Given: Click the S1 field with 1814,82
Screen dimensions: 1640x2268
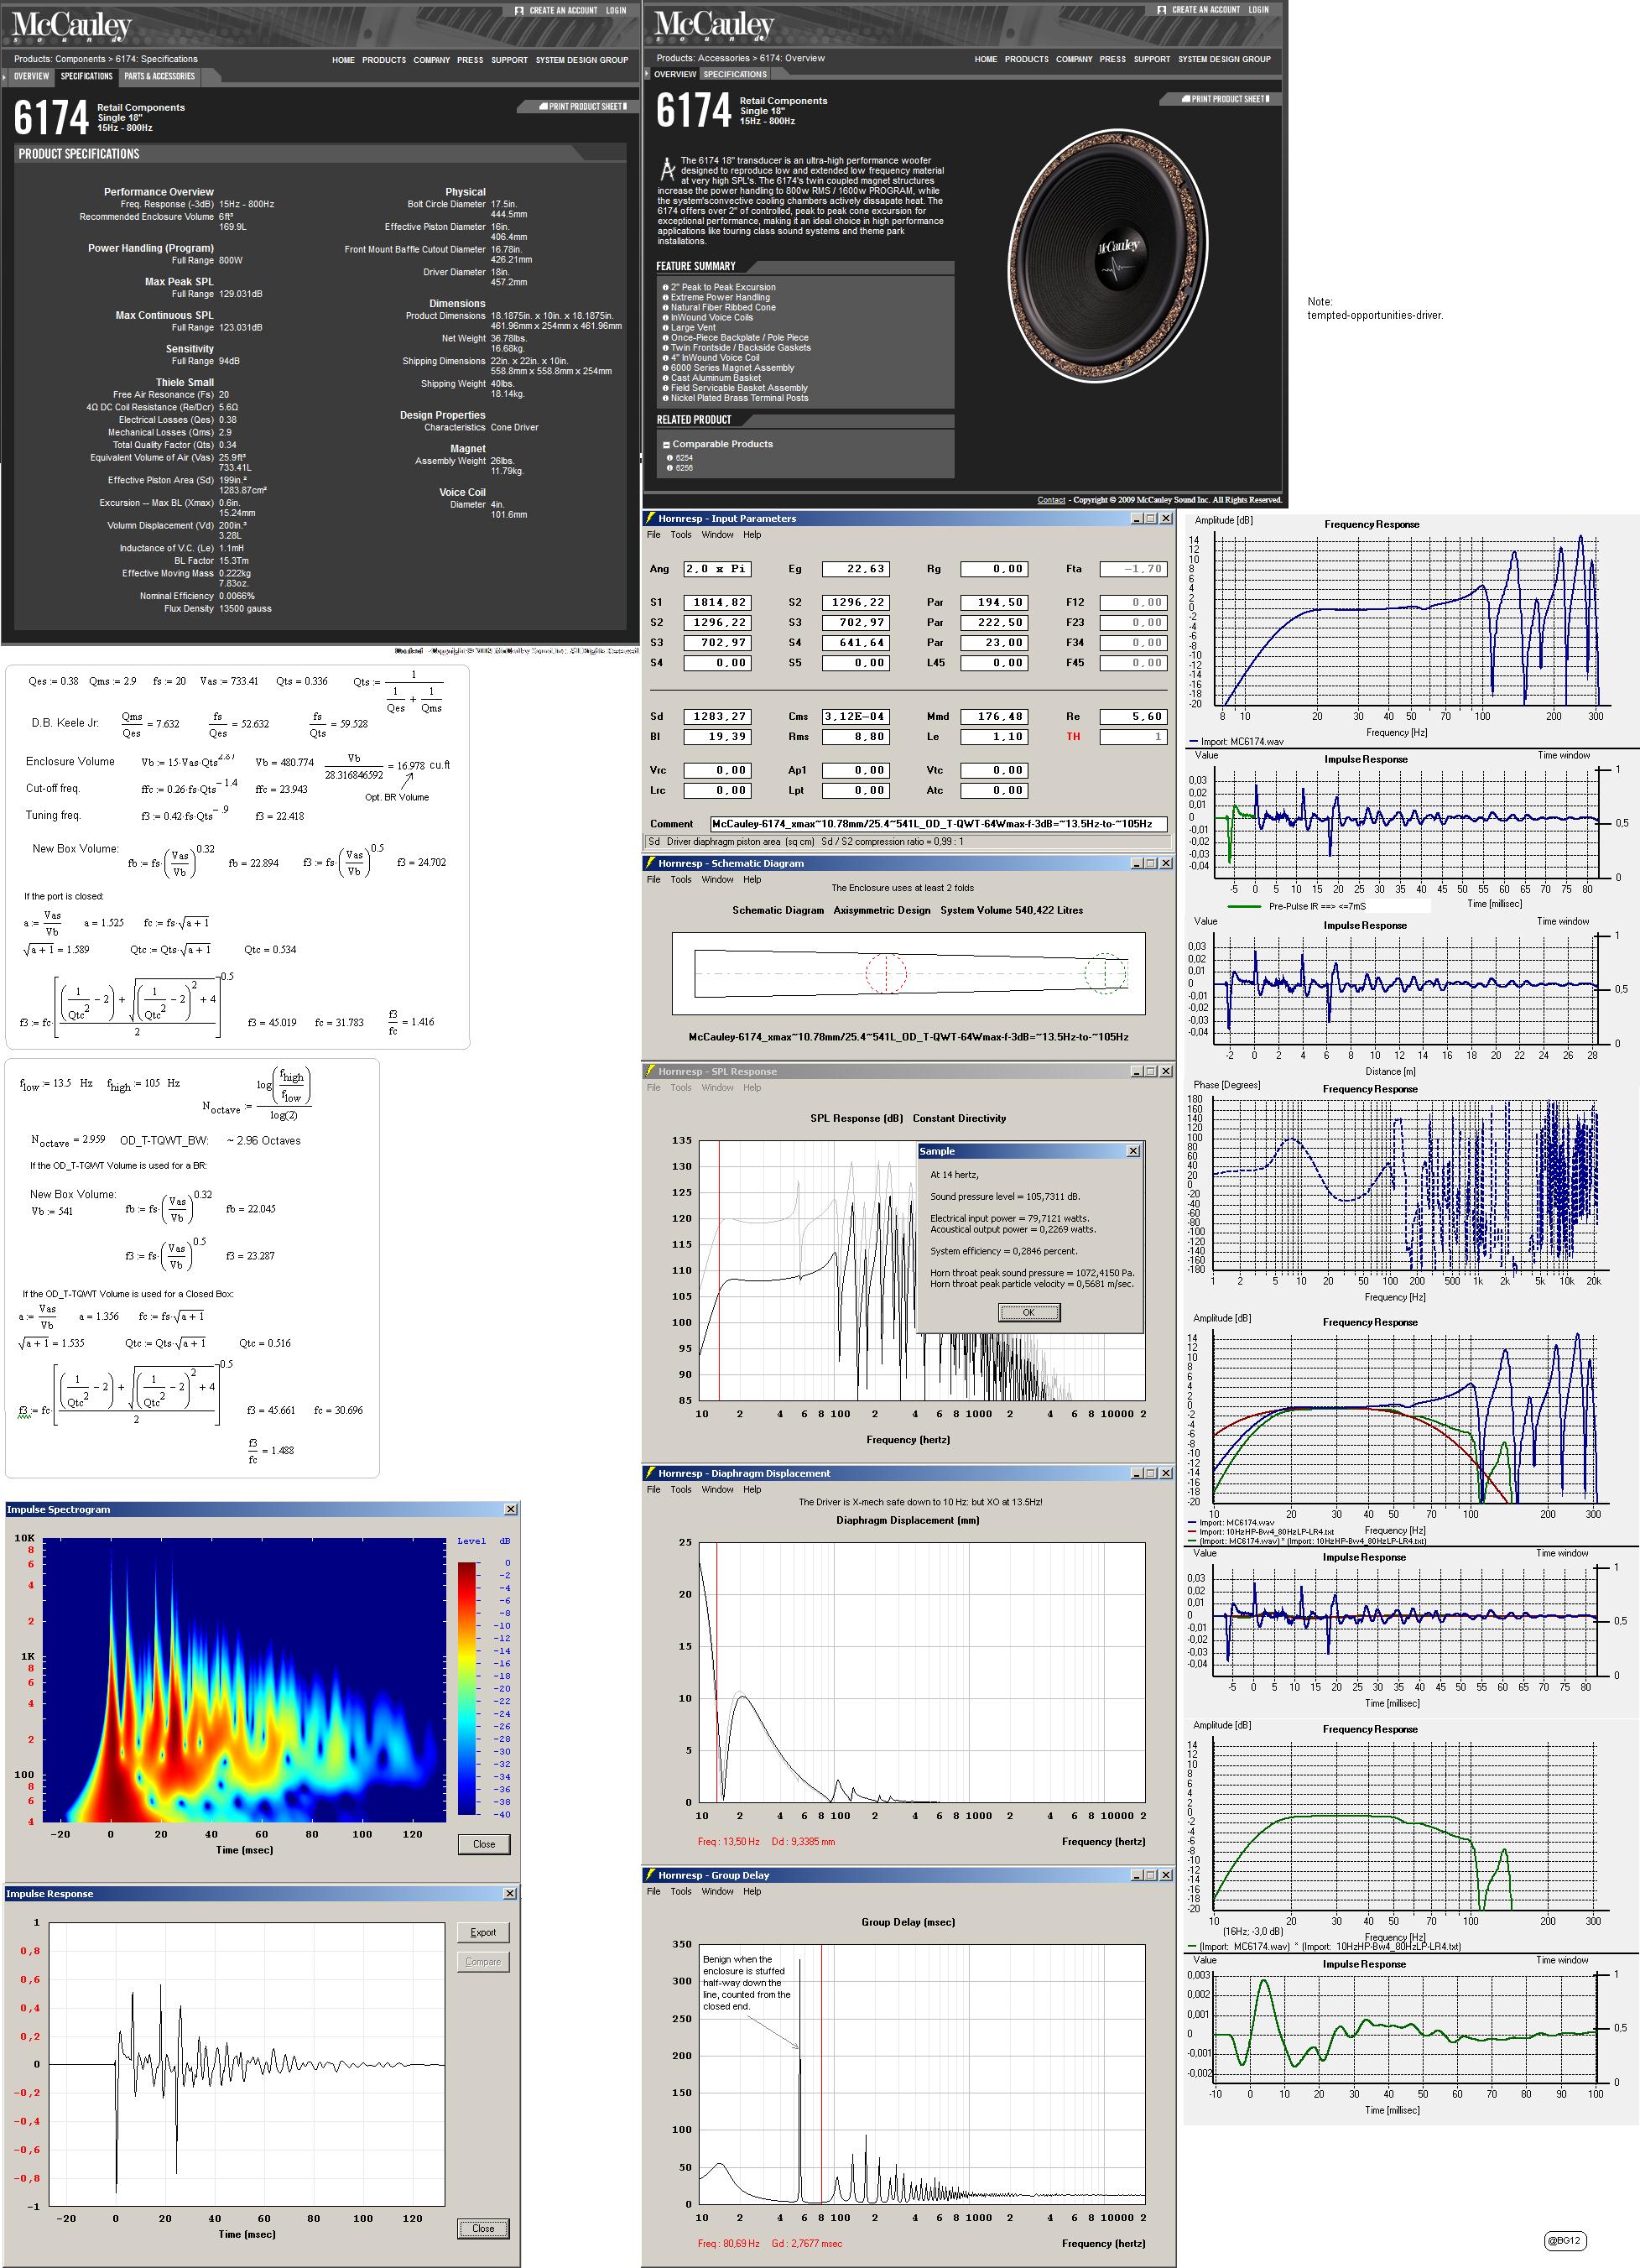Looking at the screenshot, I should point(717,603).
